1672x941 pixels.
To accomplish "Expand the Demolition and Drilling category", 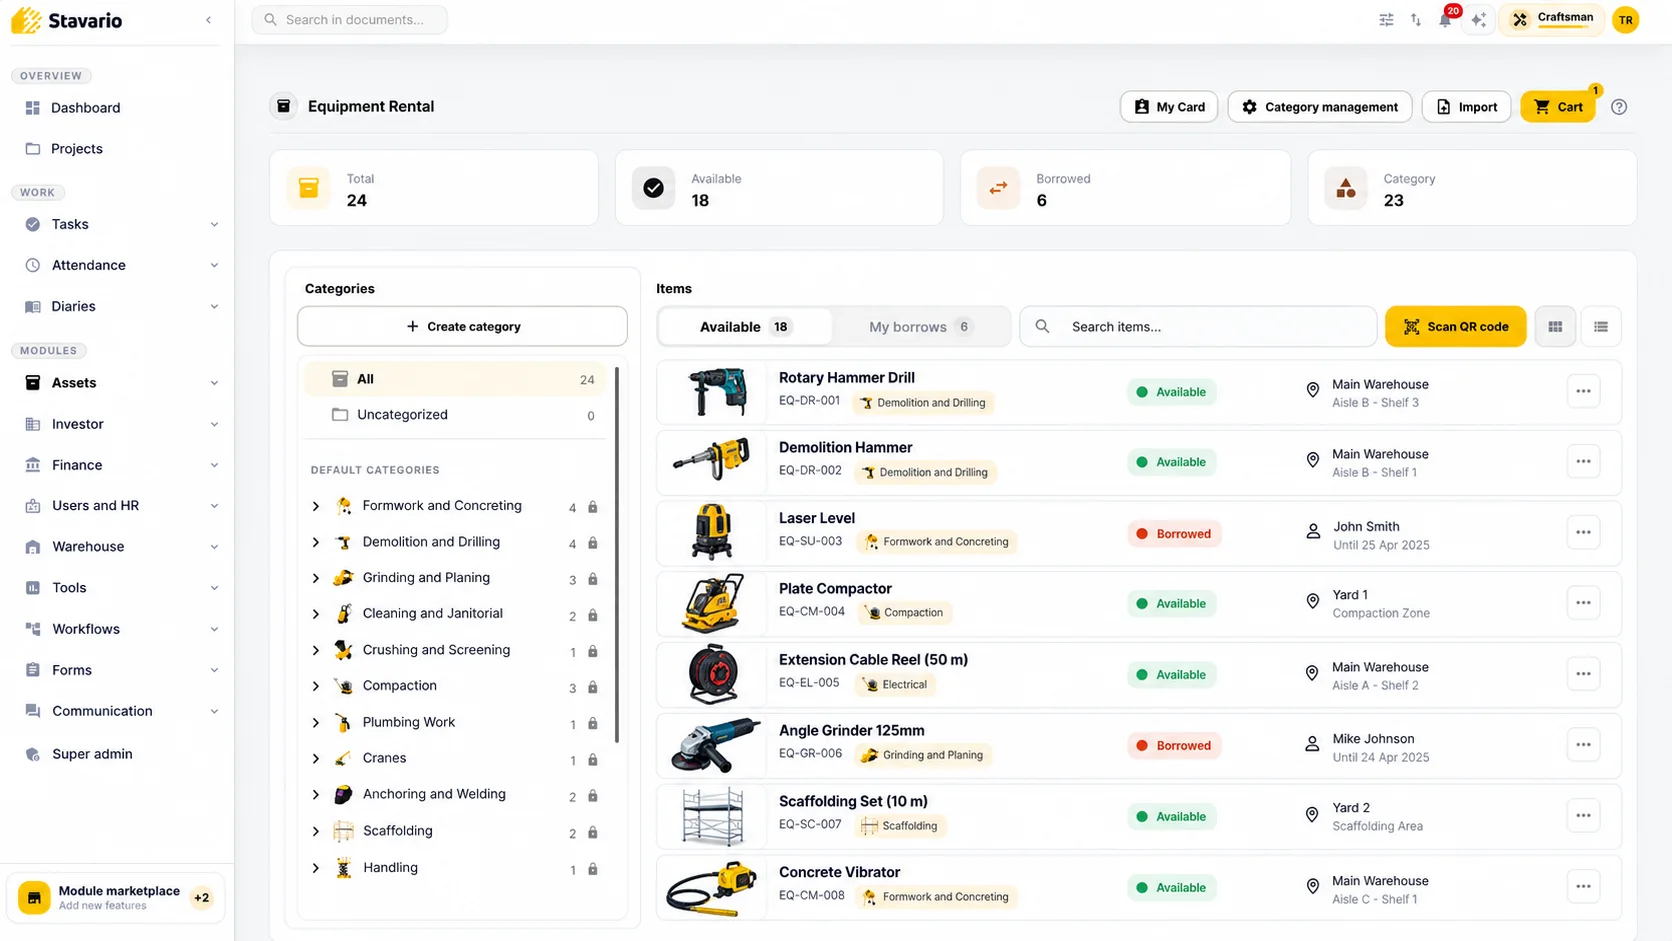I will 316,542.
